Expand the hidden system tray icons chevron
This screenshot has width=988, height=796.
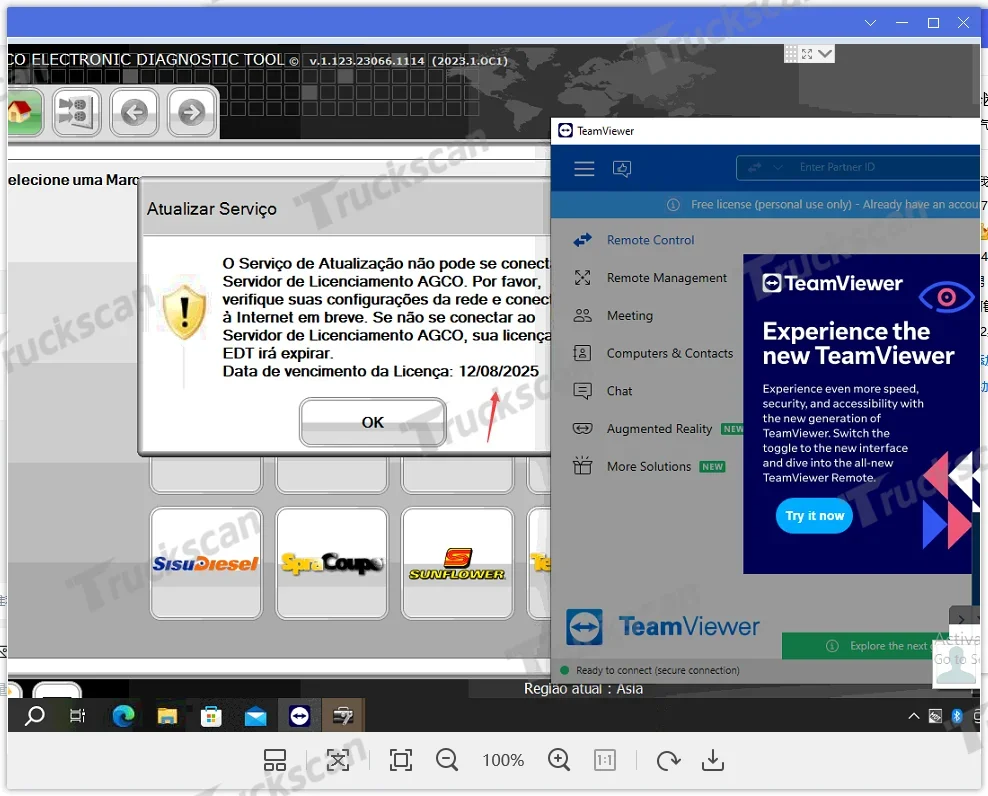[x=914, y=717]
